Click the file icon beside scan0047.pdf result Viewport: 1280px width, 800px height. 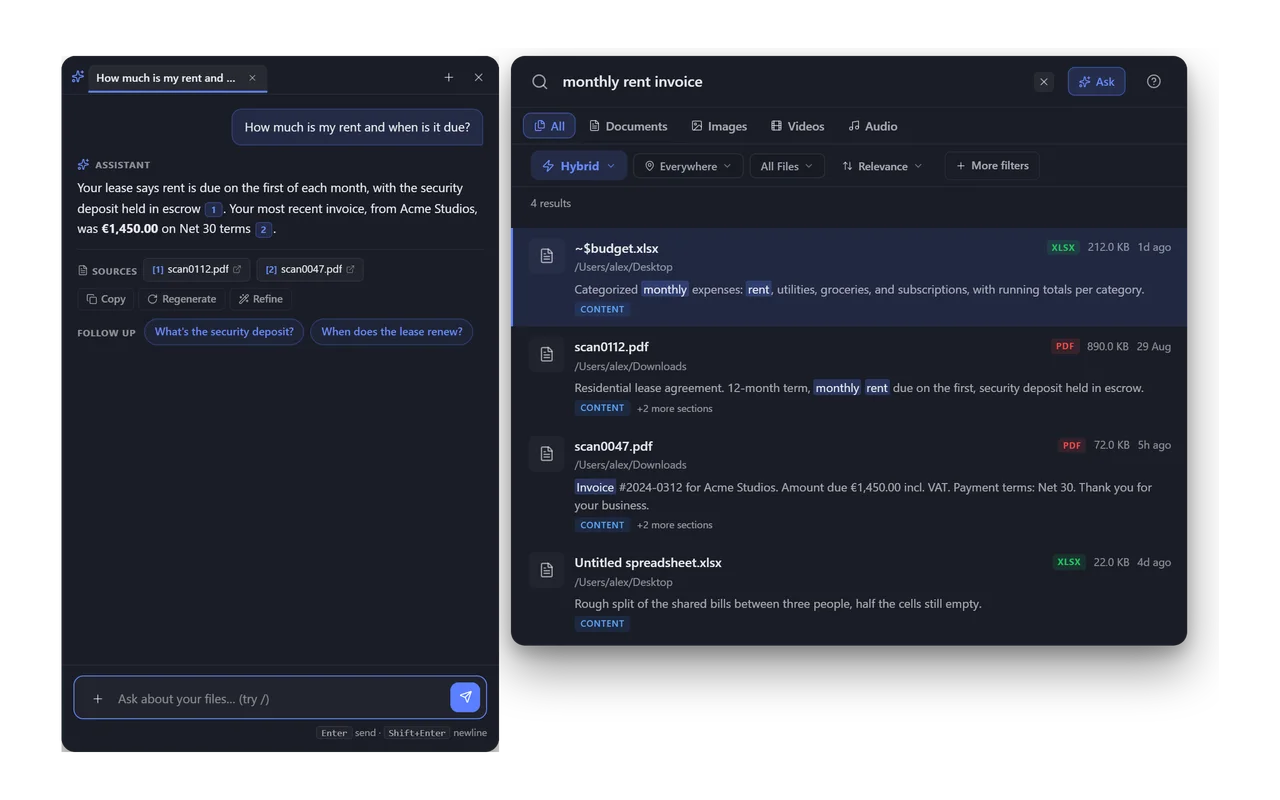click(x=547, y=454)
